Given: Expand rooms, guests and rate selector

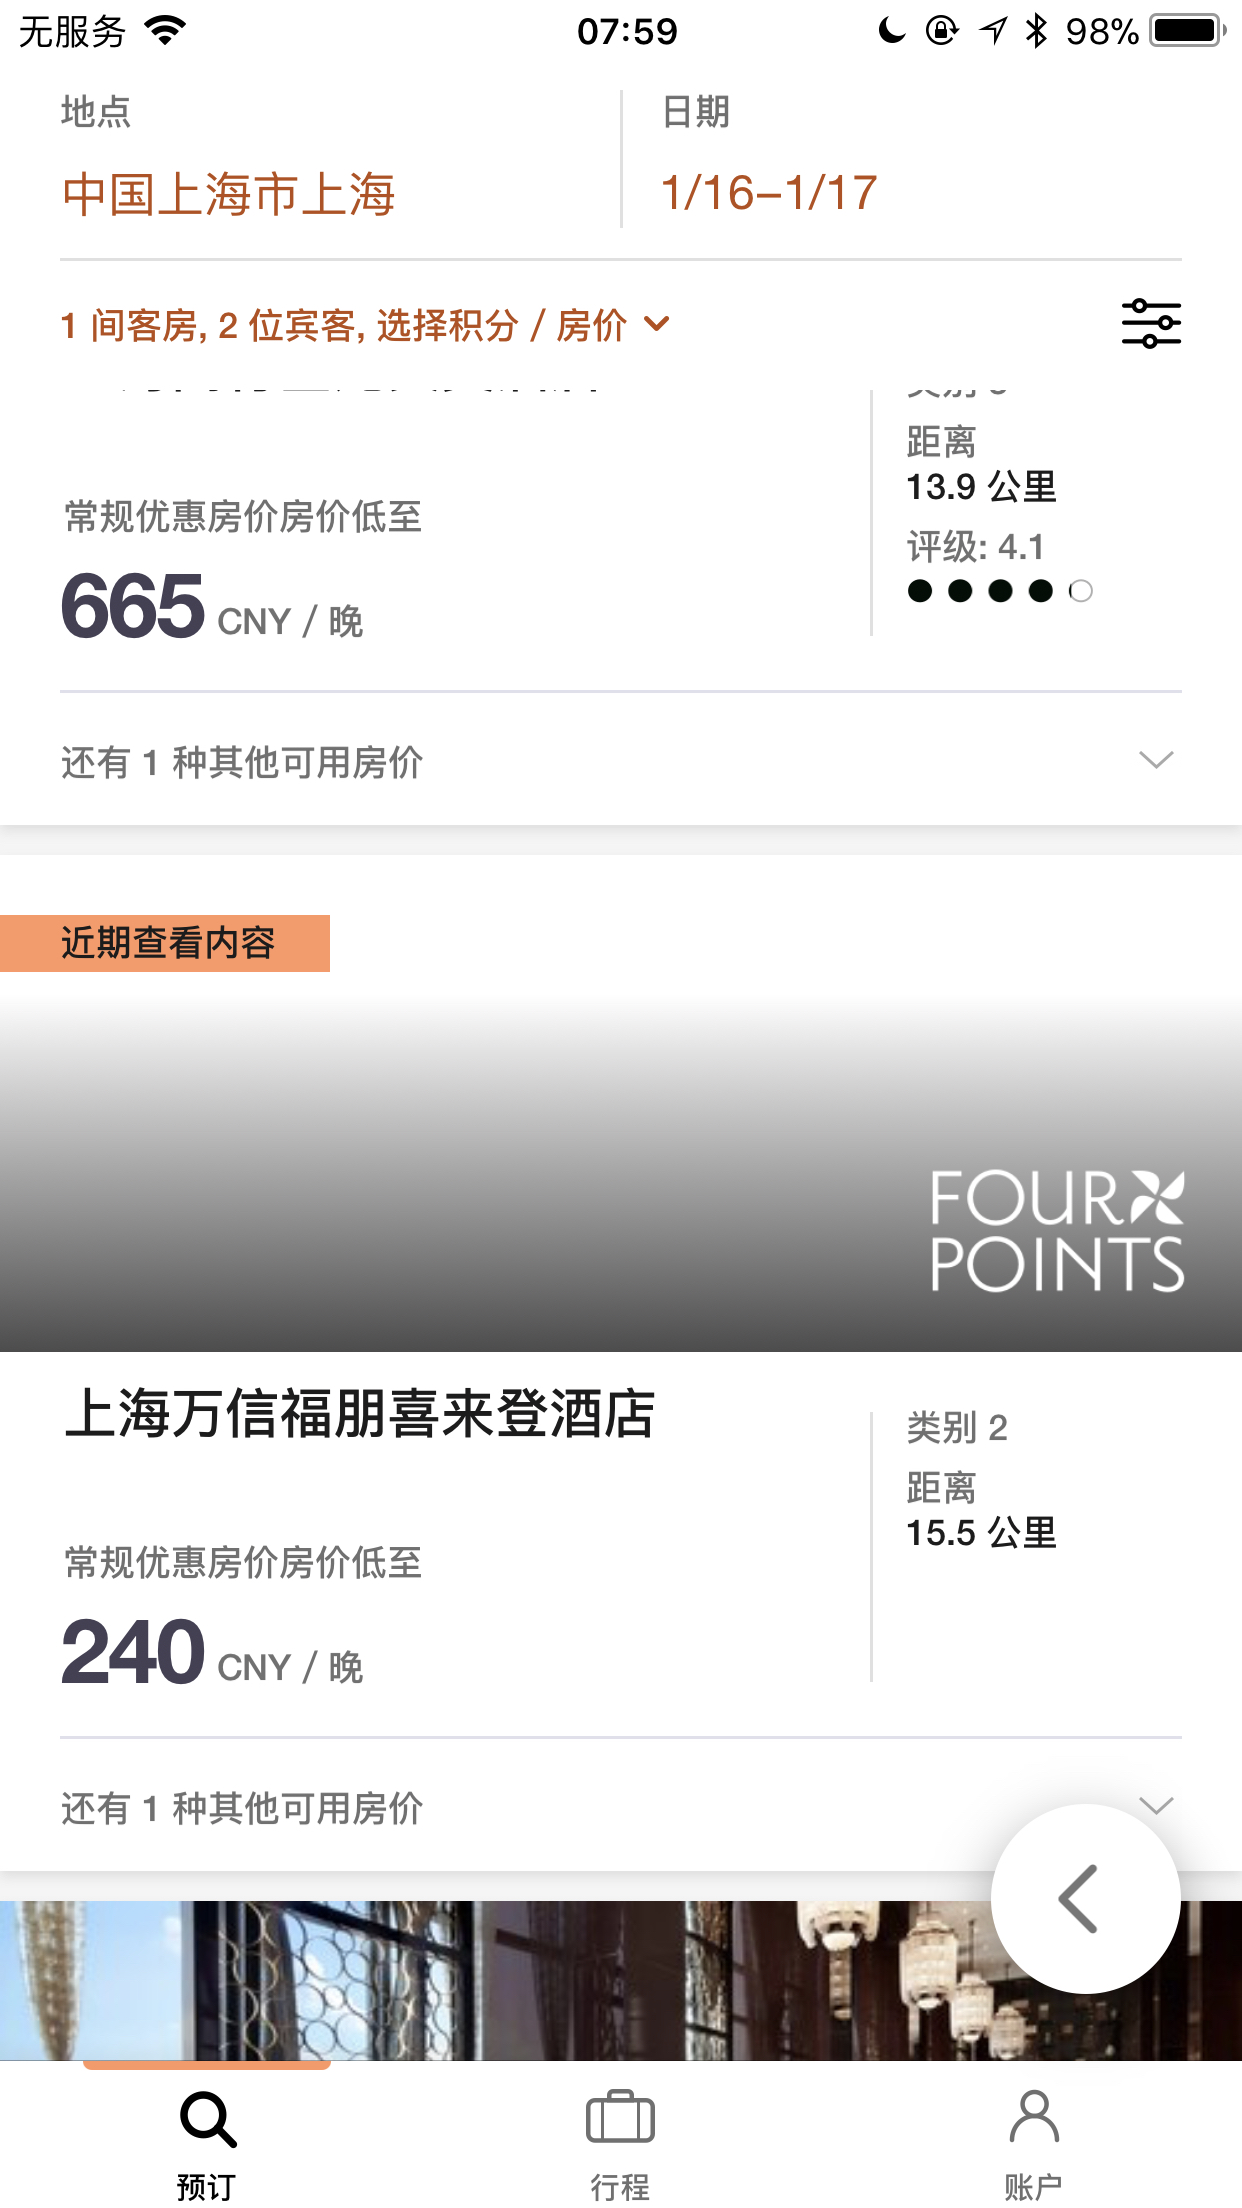Looking at the screenshot, I should point(365,325).
